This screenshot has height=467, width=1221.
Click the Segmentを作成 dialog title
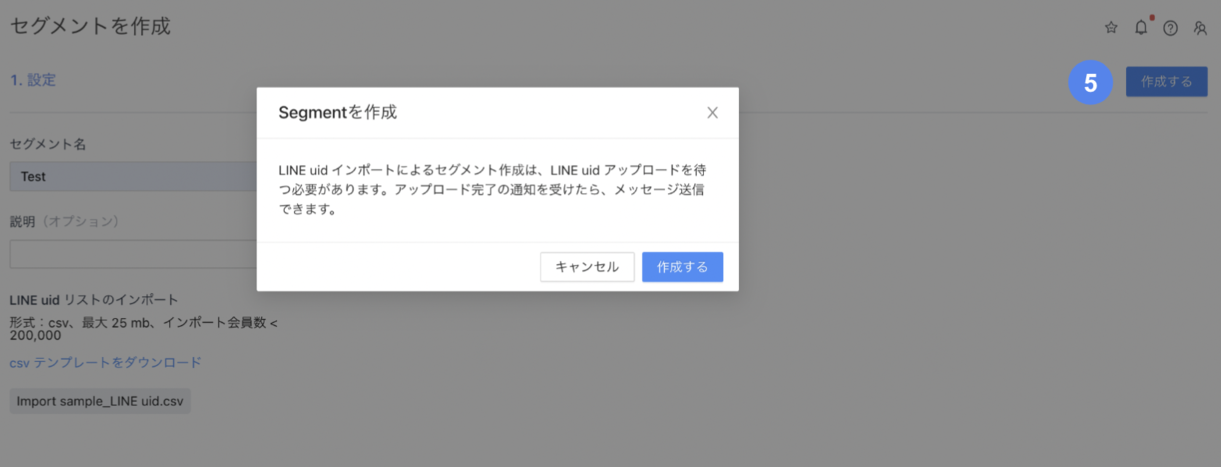click(337, 113)
